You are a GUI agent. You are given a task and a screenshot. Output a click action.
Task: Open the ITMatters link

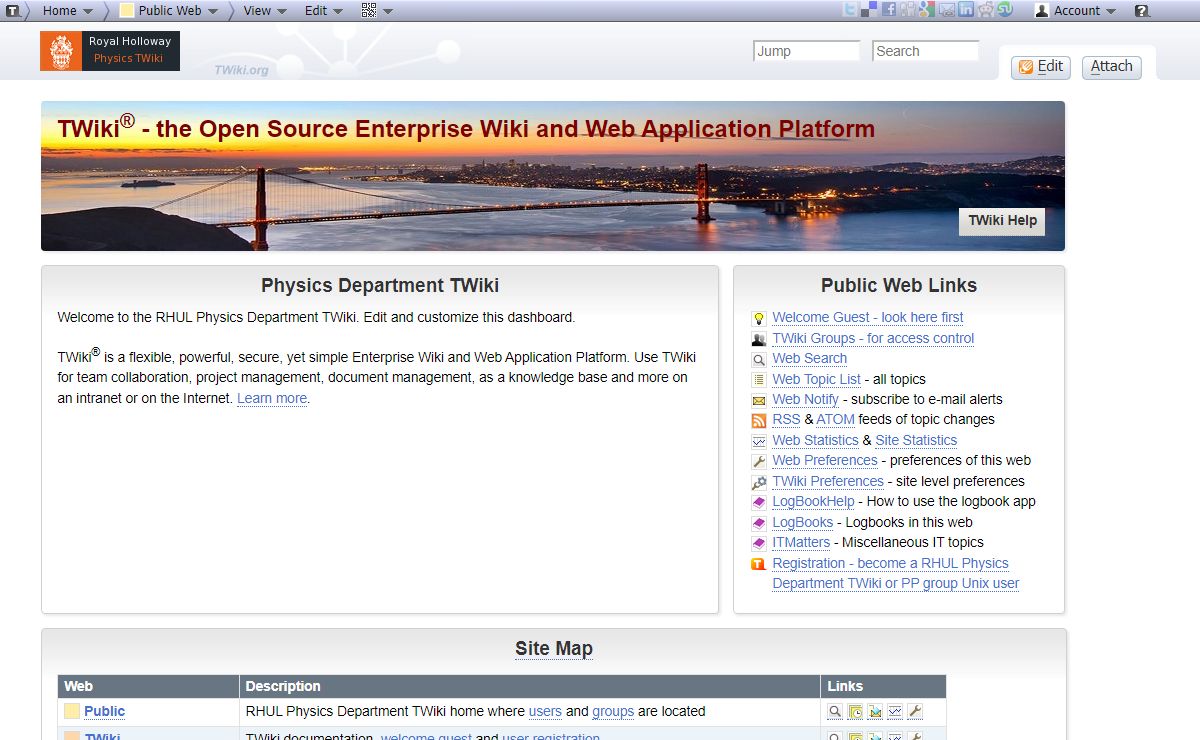coord(801,542)
